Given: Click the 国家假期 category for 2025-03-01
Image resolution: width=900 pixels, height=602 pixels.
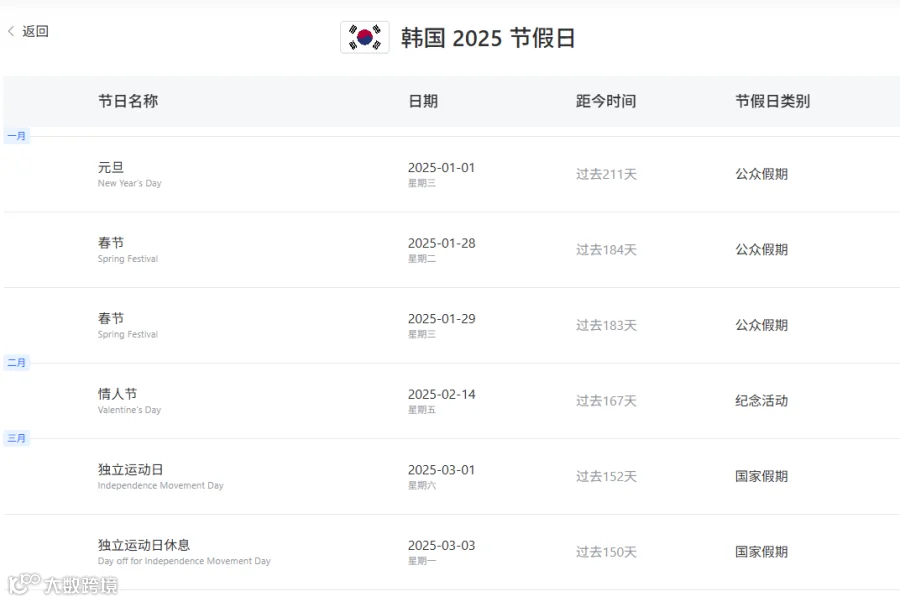Looking at the screenshot, I should click(x=762, y=476).
